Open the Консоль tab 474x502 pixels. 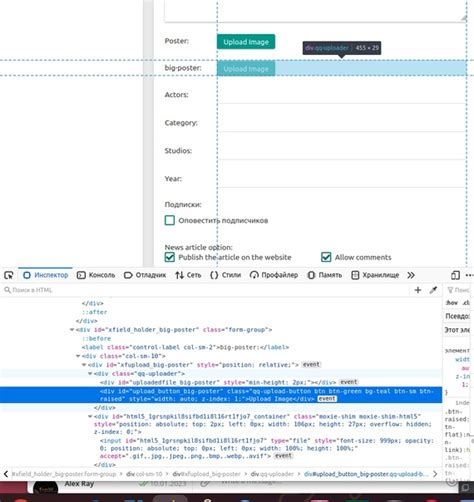pyautogui.click(x=96, y=275)
